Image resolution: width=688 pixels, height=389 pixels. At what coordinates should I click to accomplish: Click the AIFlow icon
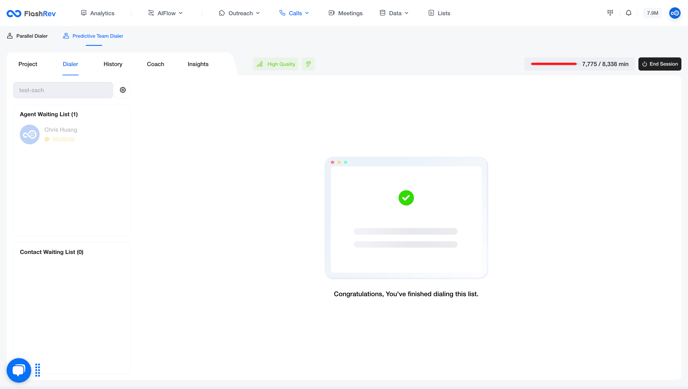click(151, 13)
